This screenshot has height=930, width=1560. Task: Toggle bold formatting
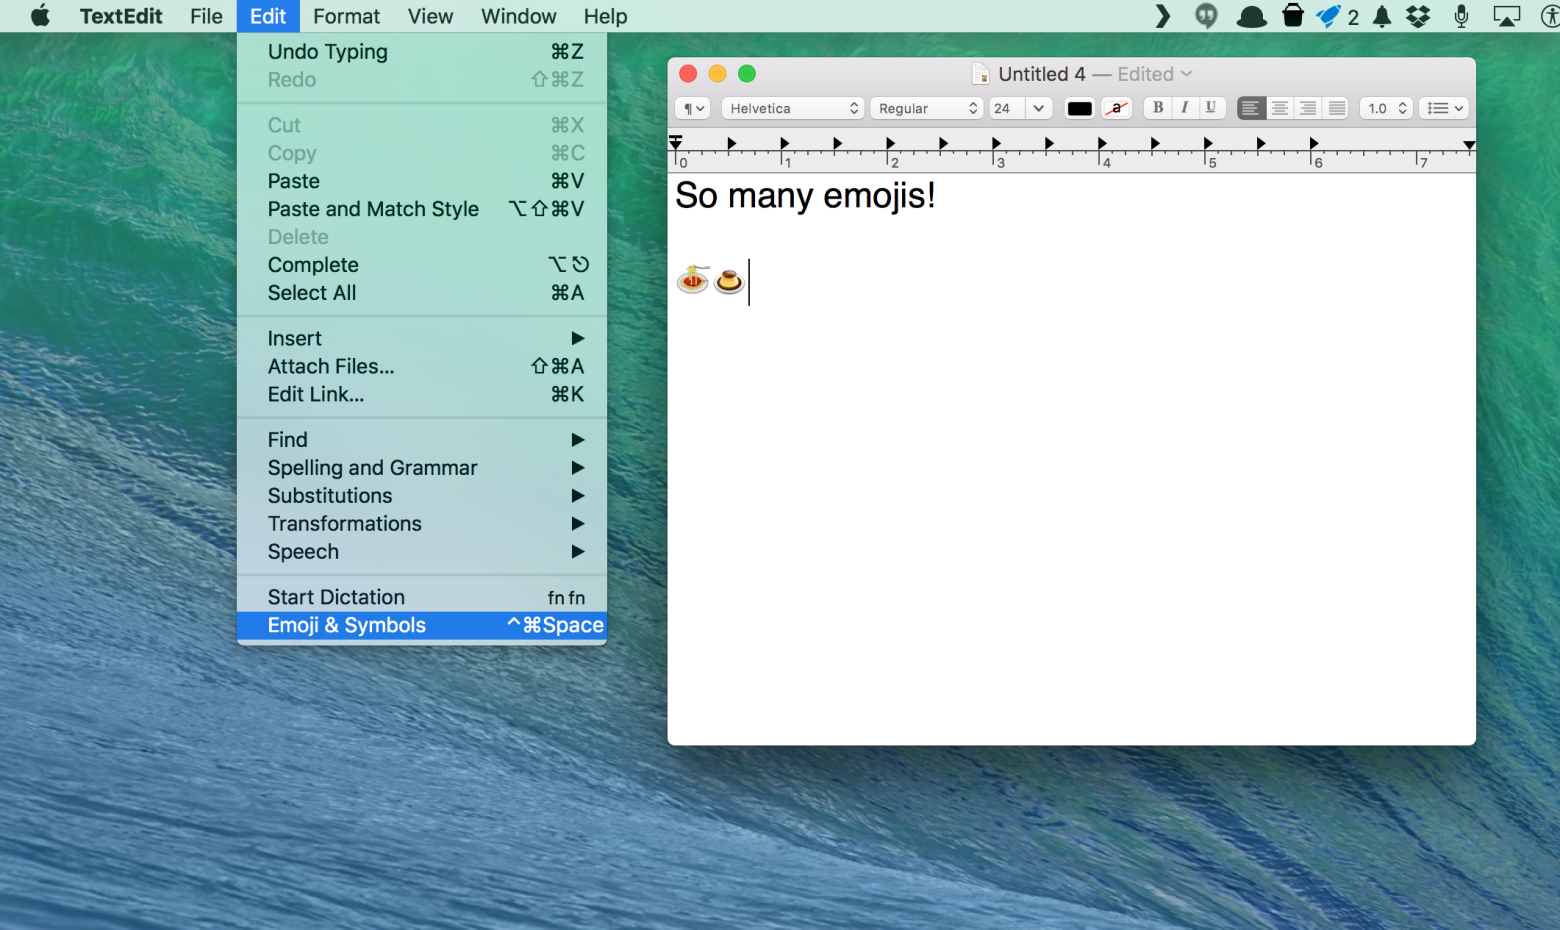coord(1156,108)
